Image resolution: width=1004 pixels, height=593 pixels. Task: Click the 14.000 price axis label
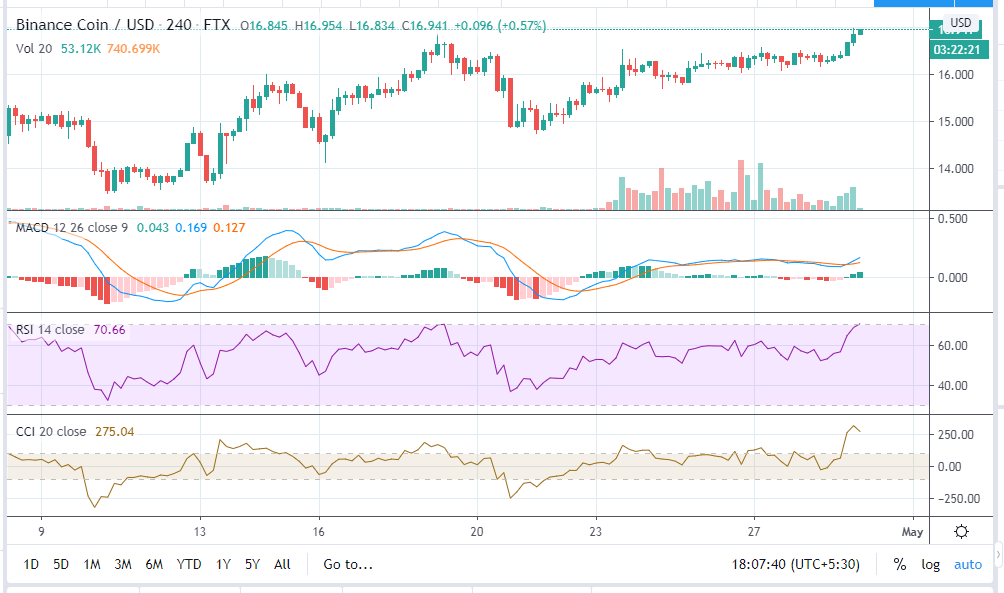(x=955, y=169)
